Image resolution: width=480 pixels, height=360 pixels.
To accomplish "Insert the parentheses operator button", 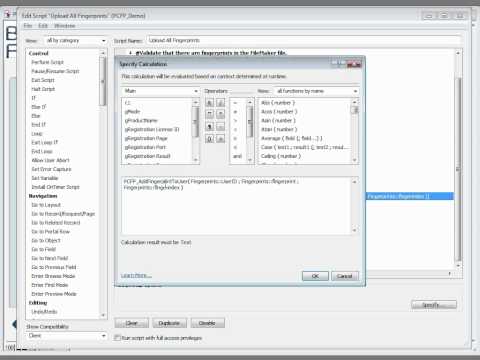I will [x=209, y=139].
